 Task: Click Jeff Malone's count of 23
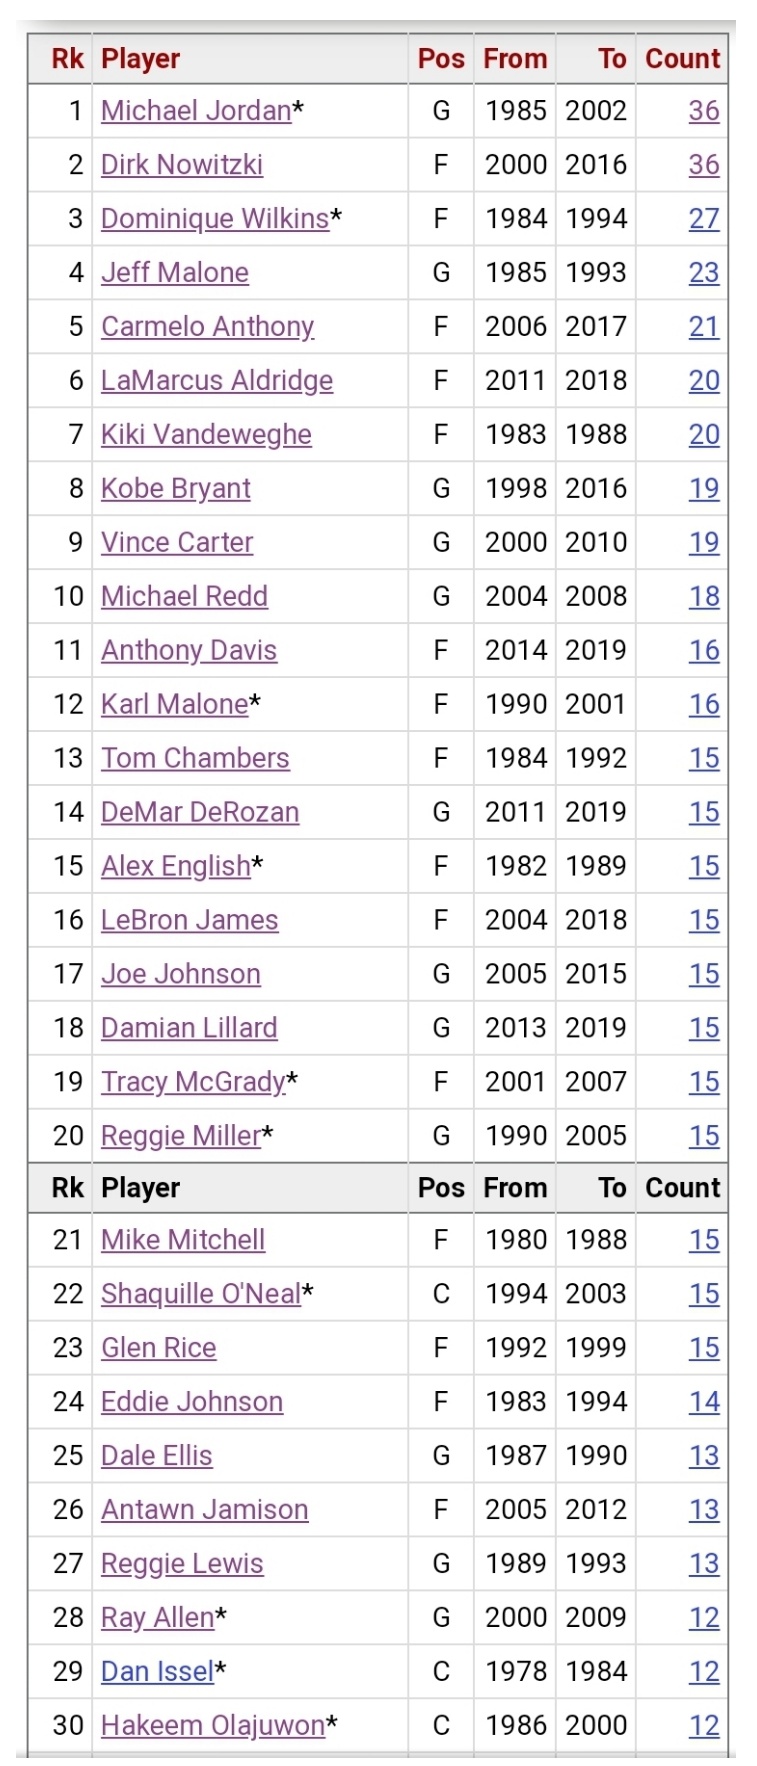point(703,273)
